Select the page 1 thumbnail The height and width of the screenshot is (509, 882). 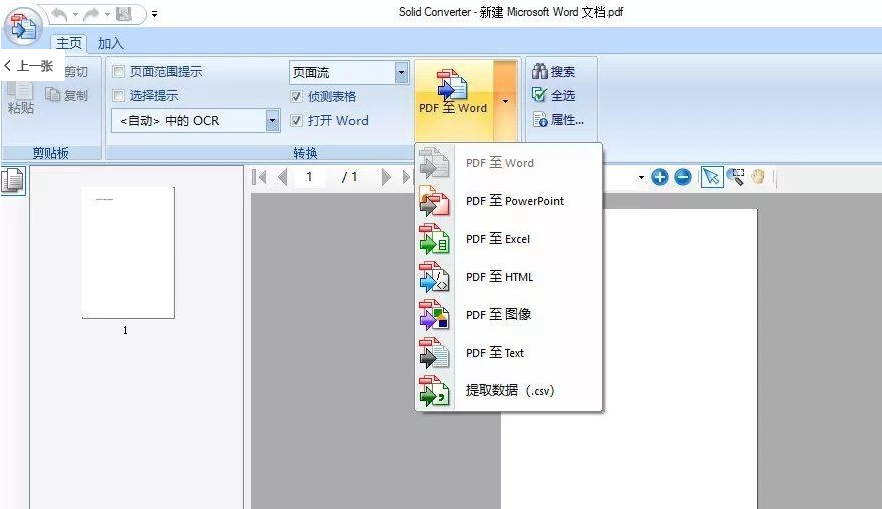(x=128, y=253)
